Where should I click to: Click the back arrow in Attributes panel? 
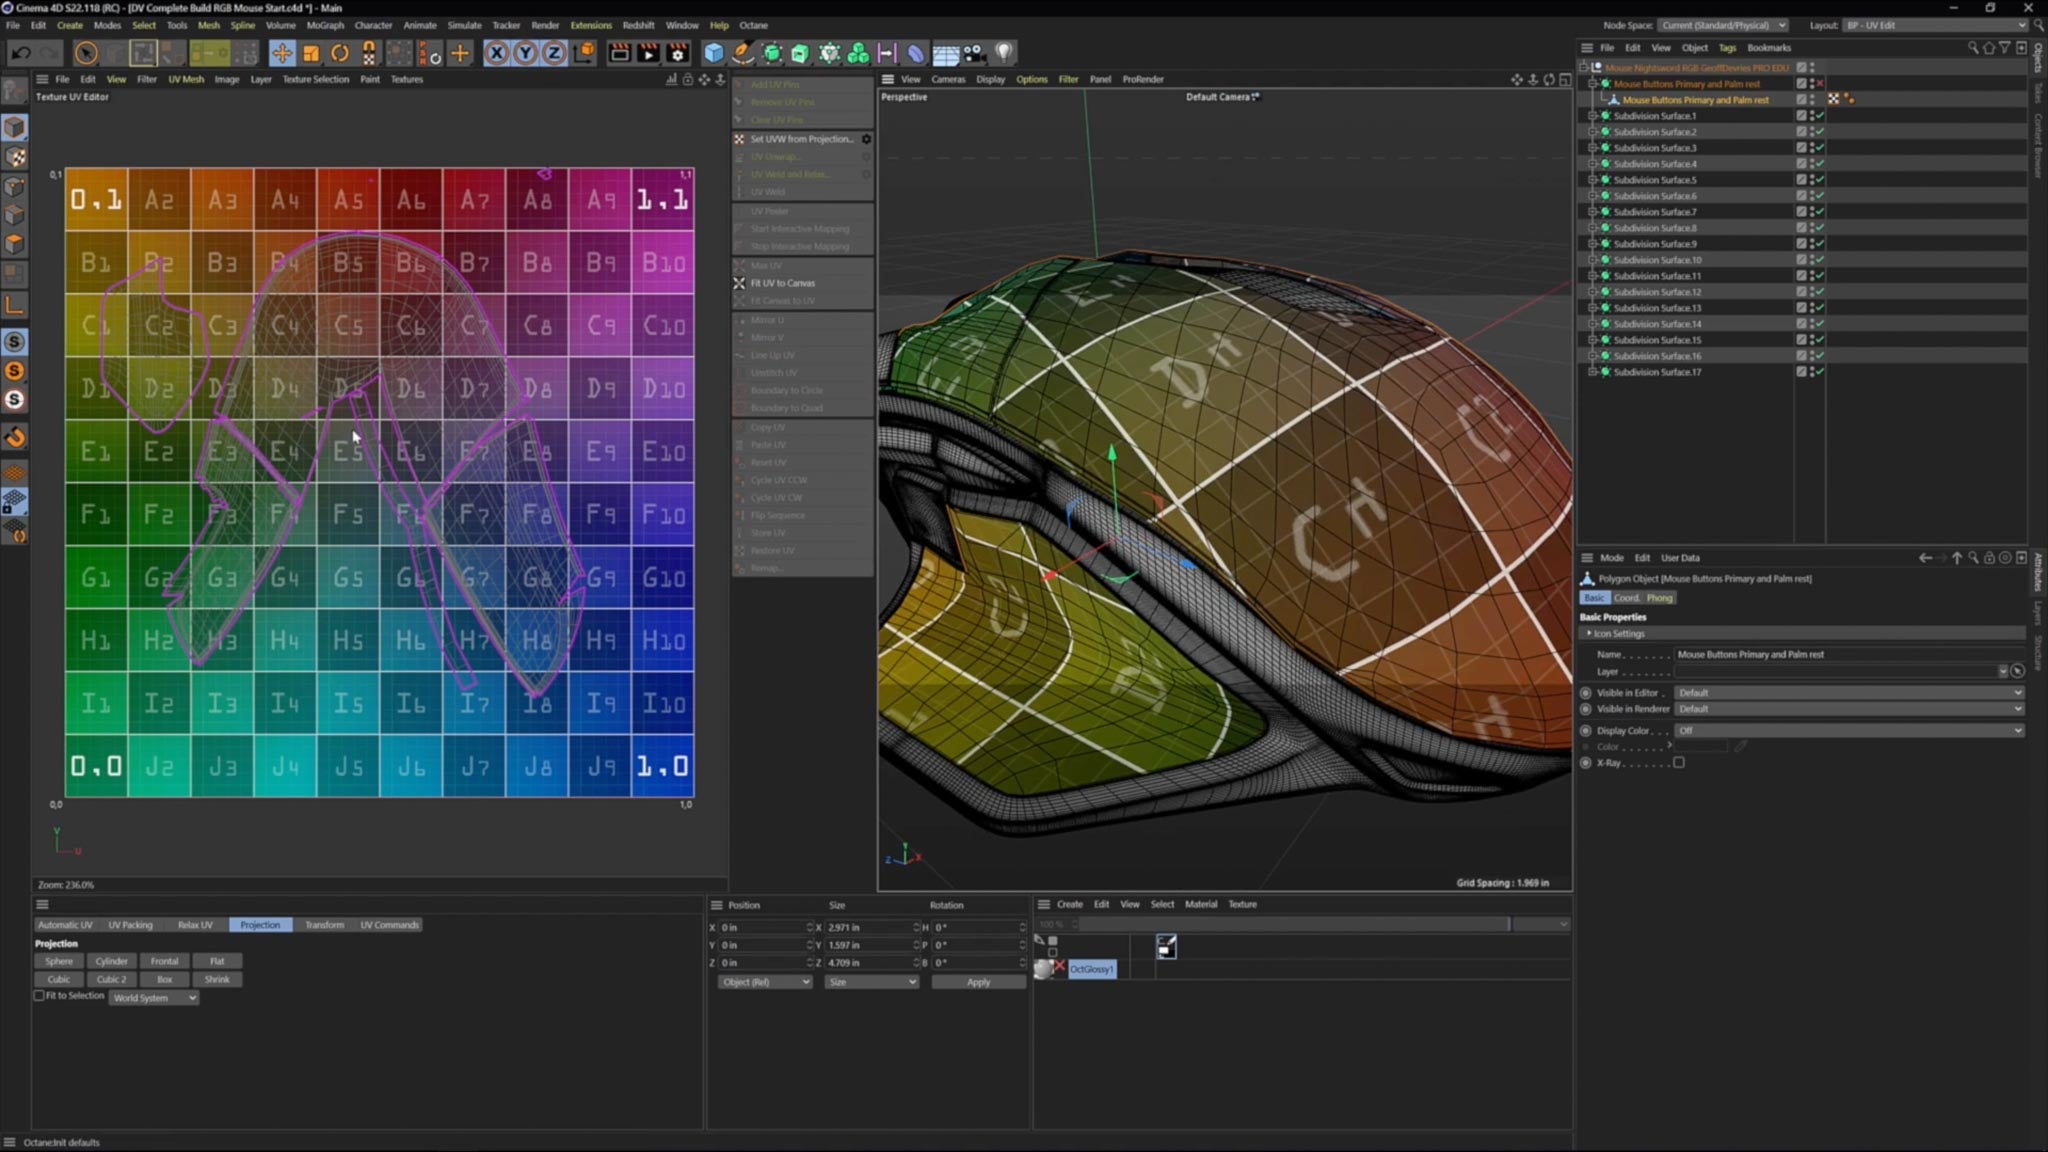(1925, 558)
